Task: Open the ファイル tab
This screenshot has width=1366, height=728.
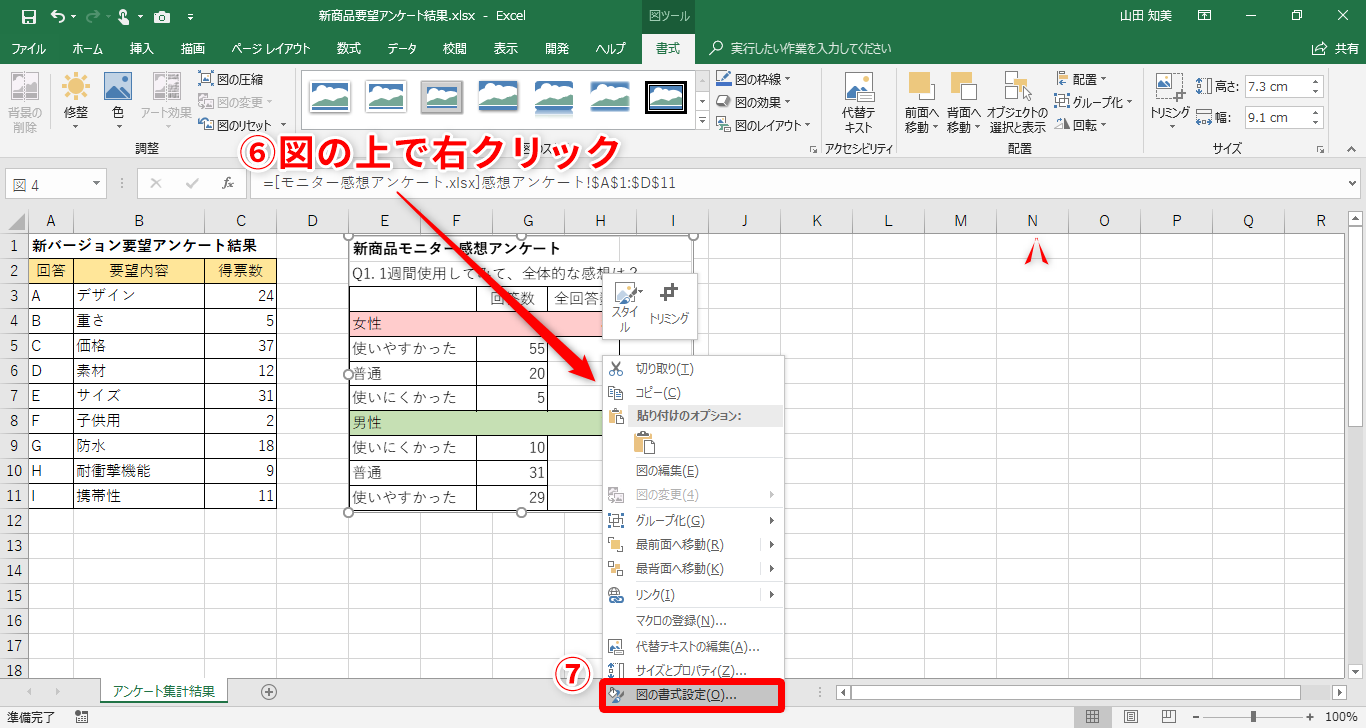Action: tap(28, 48)
